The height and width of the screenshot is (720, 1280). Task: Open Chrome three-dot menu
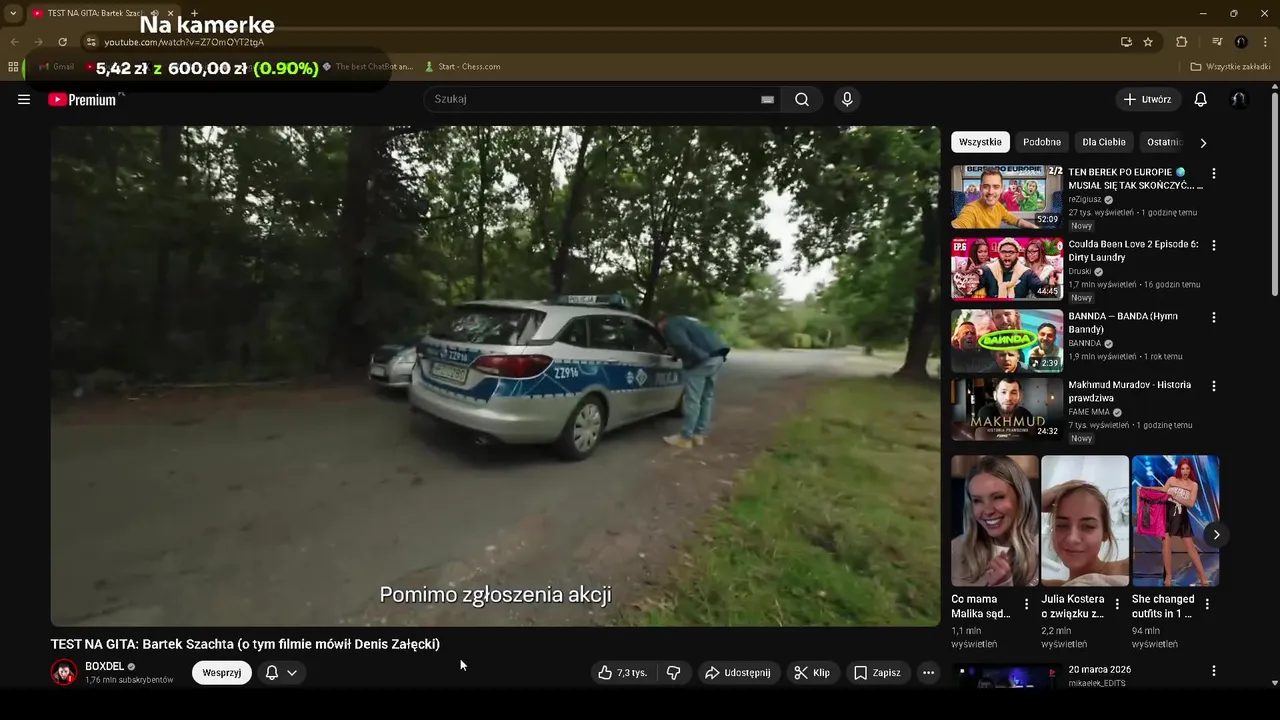coord(1265,42)
